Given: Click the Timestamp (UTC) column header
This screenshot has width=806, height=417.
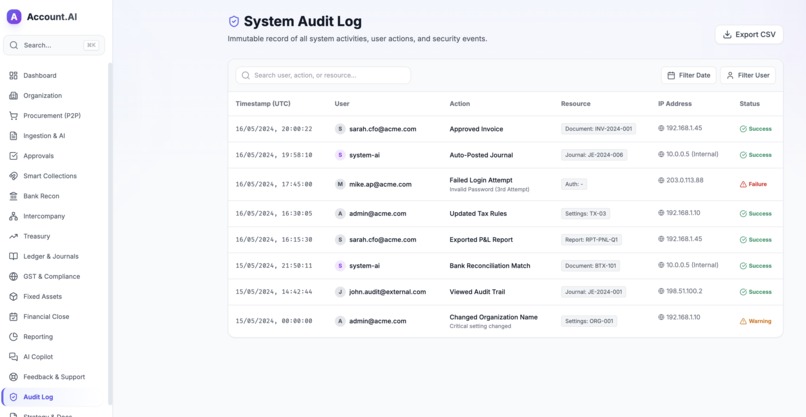Looking at the screenshot, I should (263, 103).
